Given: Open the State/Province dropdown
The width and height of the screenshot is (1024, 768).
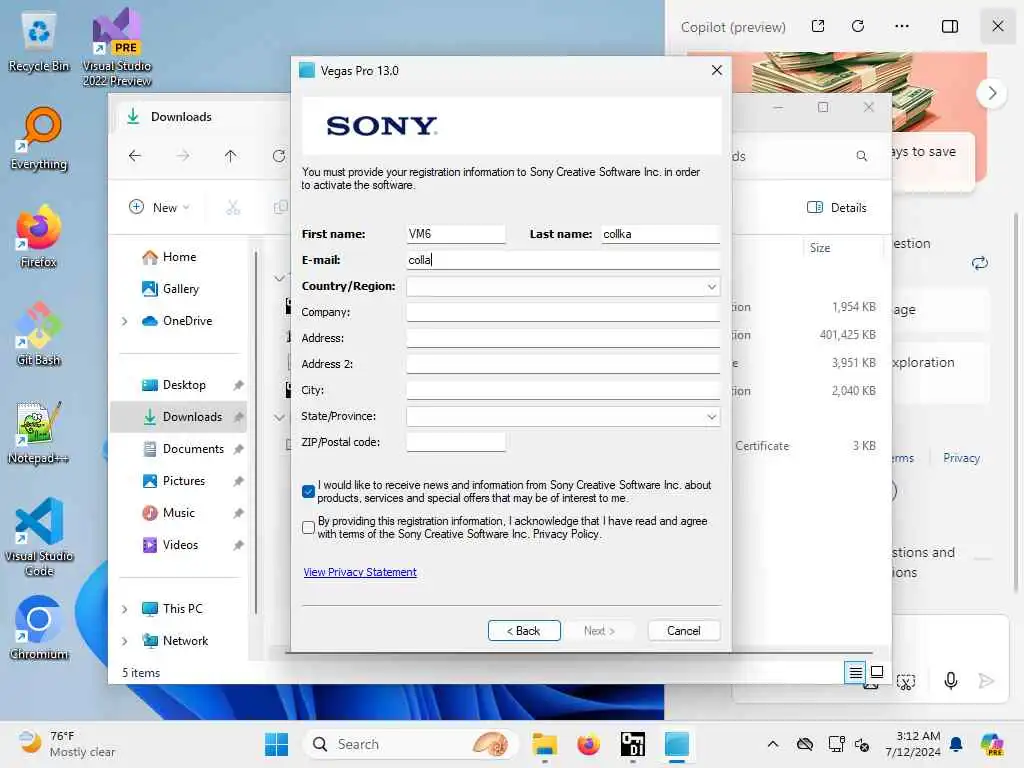Looking at the screenshot, I should point(711,417).
